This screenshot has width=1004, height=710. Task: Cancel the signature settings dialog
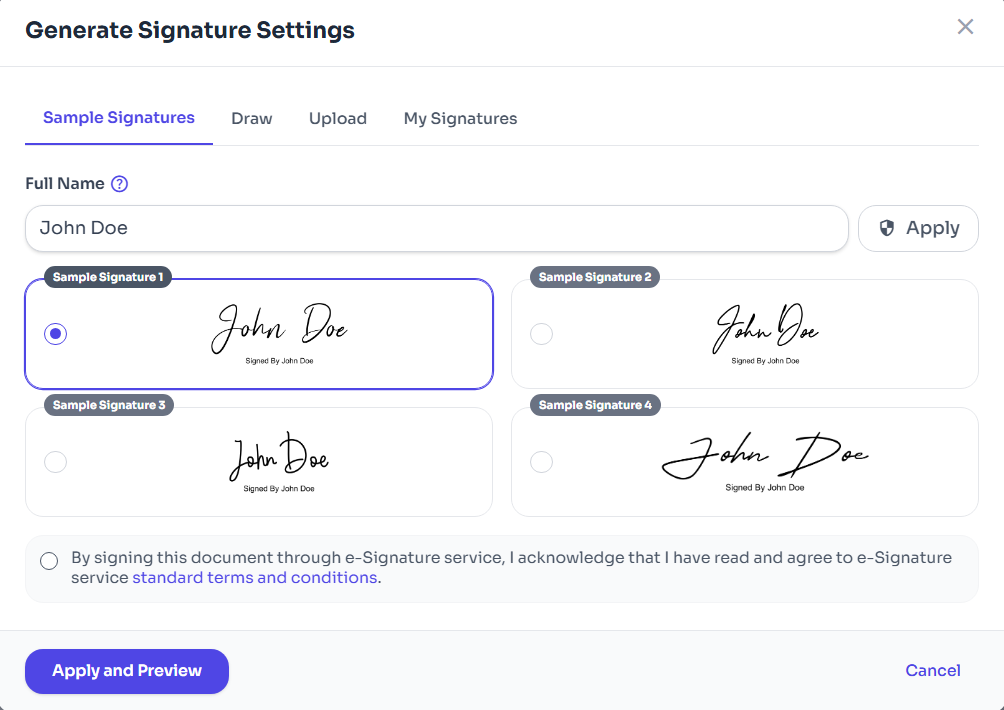[932, 670]
